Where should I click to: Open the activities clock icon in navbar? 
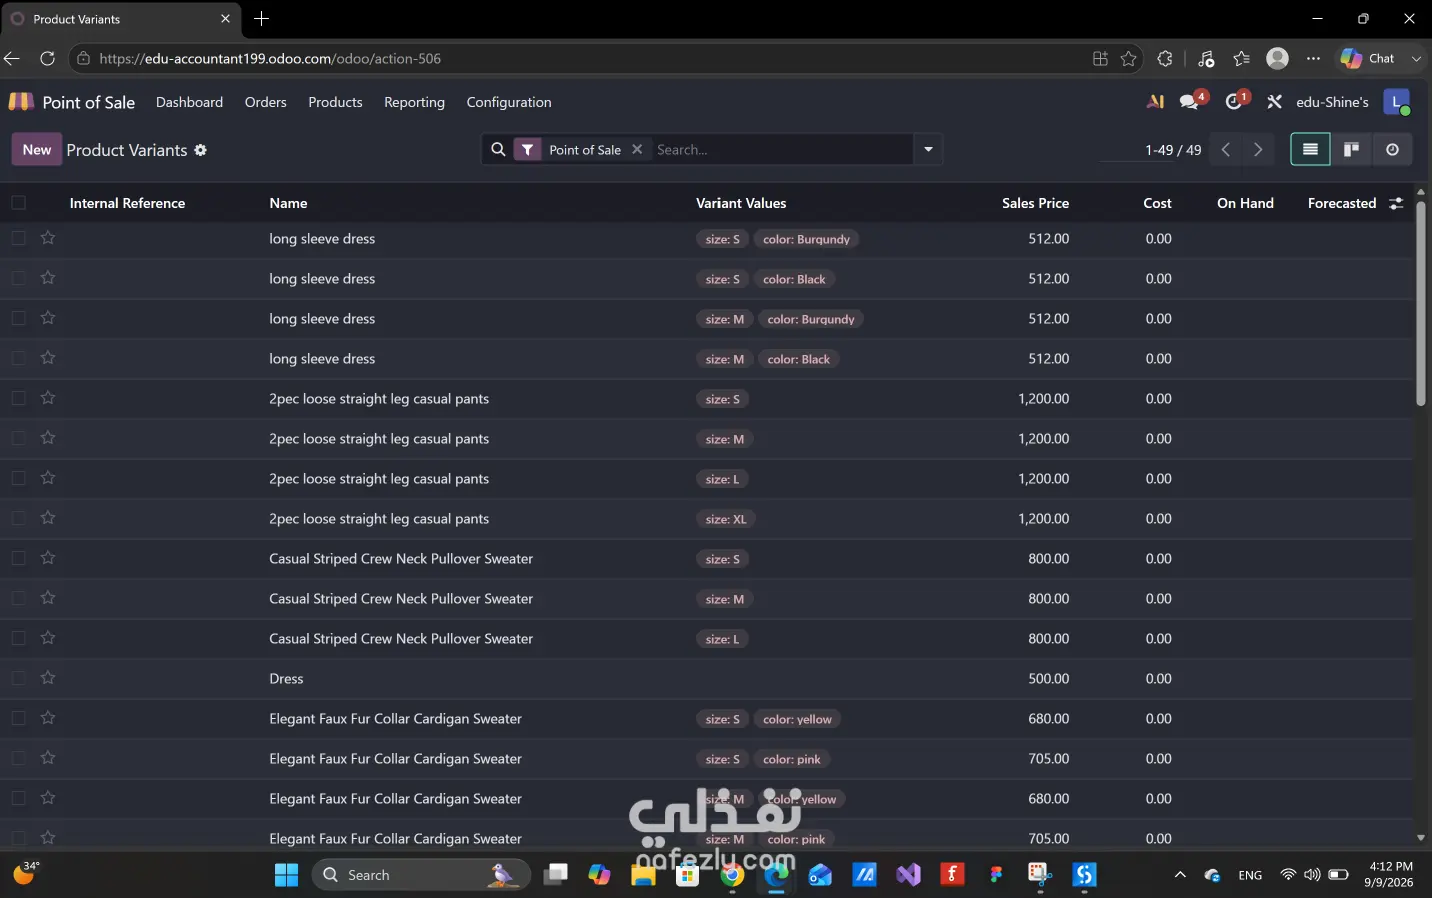pos(1235,102)
